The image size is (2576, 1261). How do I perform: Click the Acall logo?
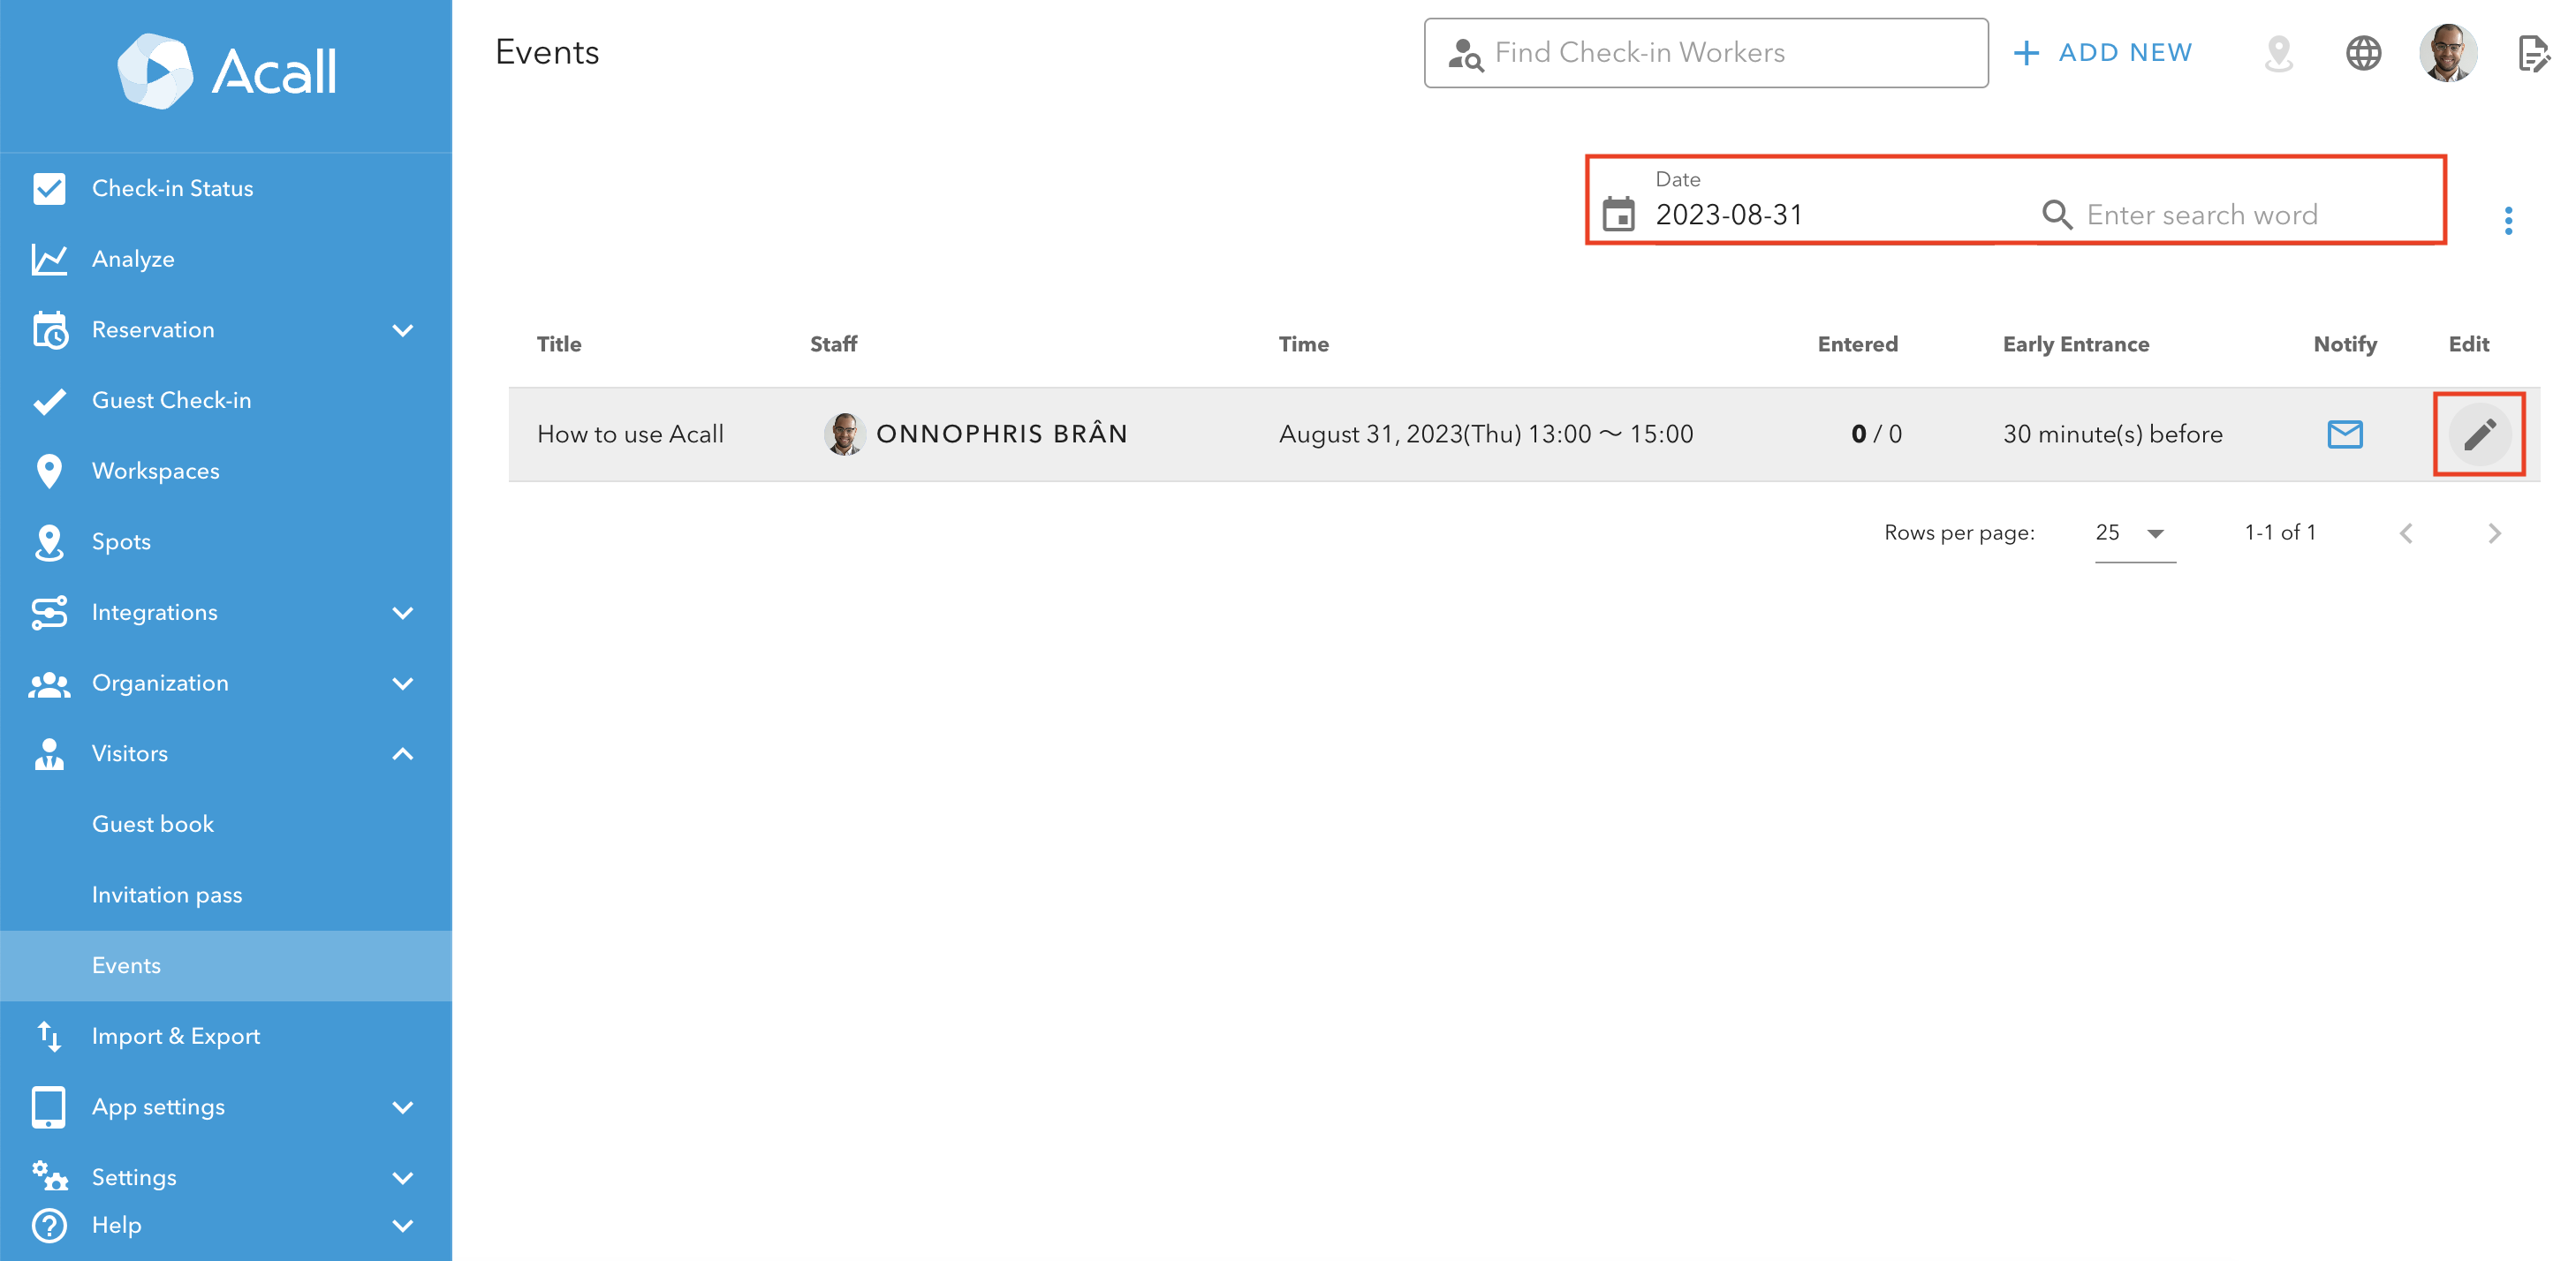[x=226, y=72]
